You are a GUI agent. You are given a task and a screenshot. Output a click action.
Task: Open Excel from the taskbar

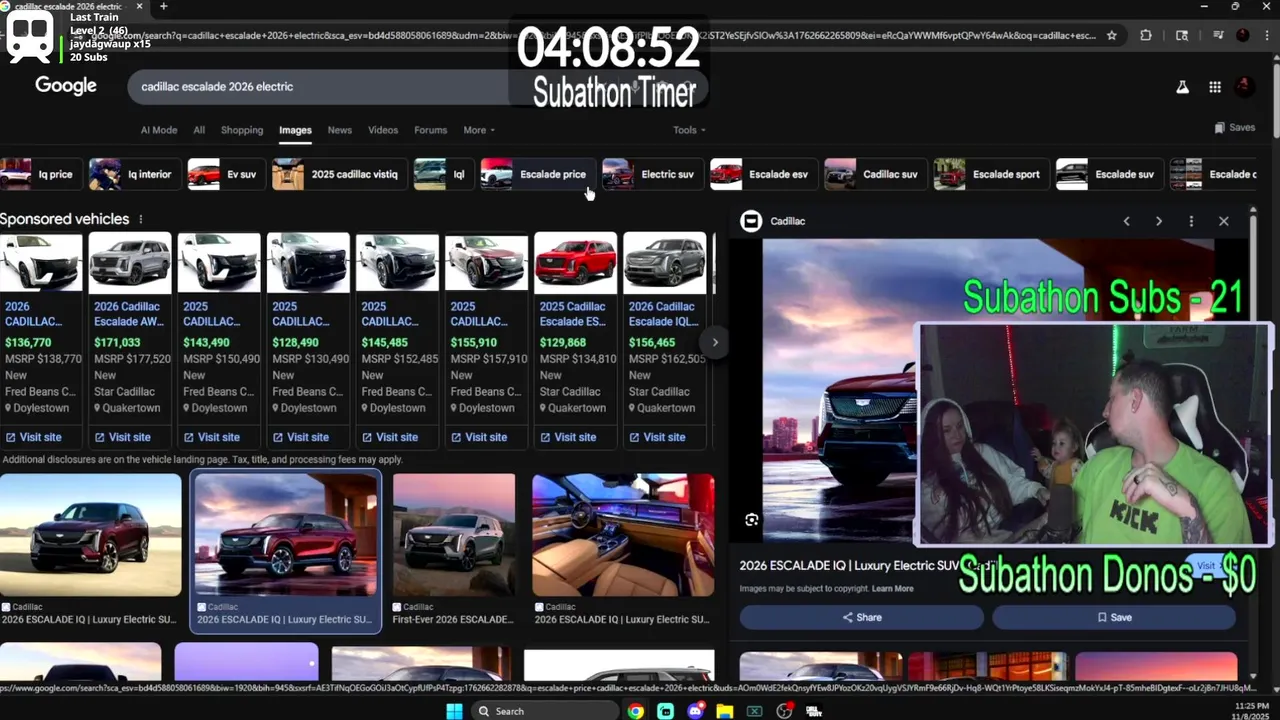[x=754, y=711]
